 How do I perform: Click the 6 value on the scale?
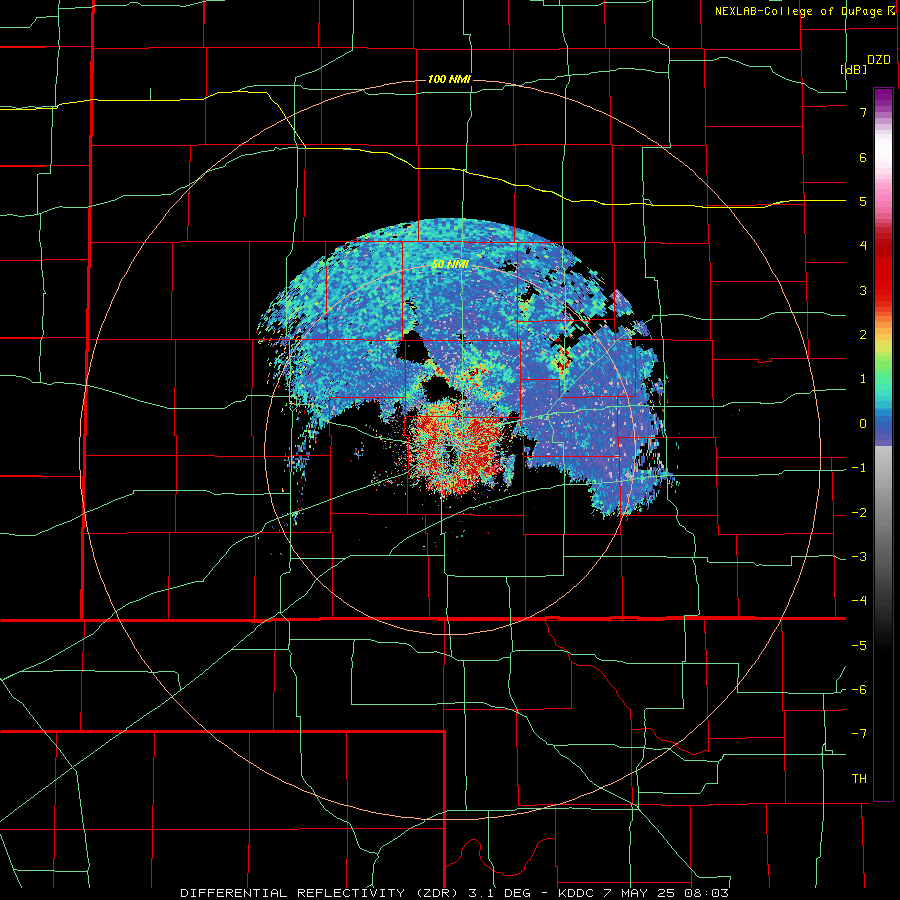pos(863,157)
